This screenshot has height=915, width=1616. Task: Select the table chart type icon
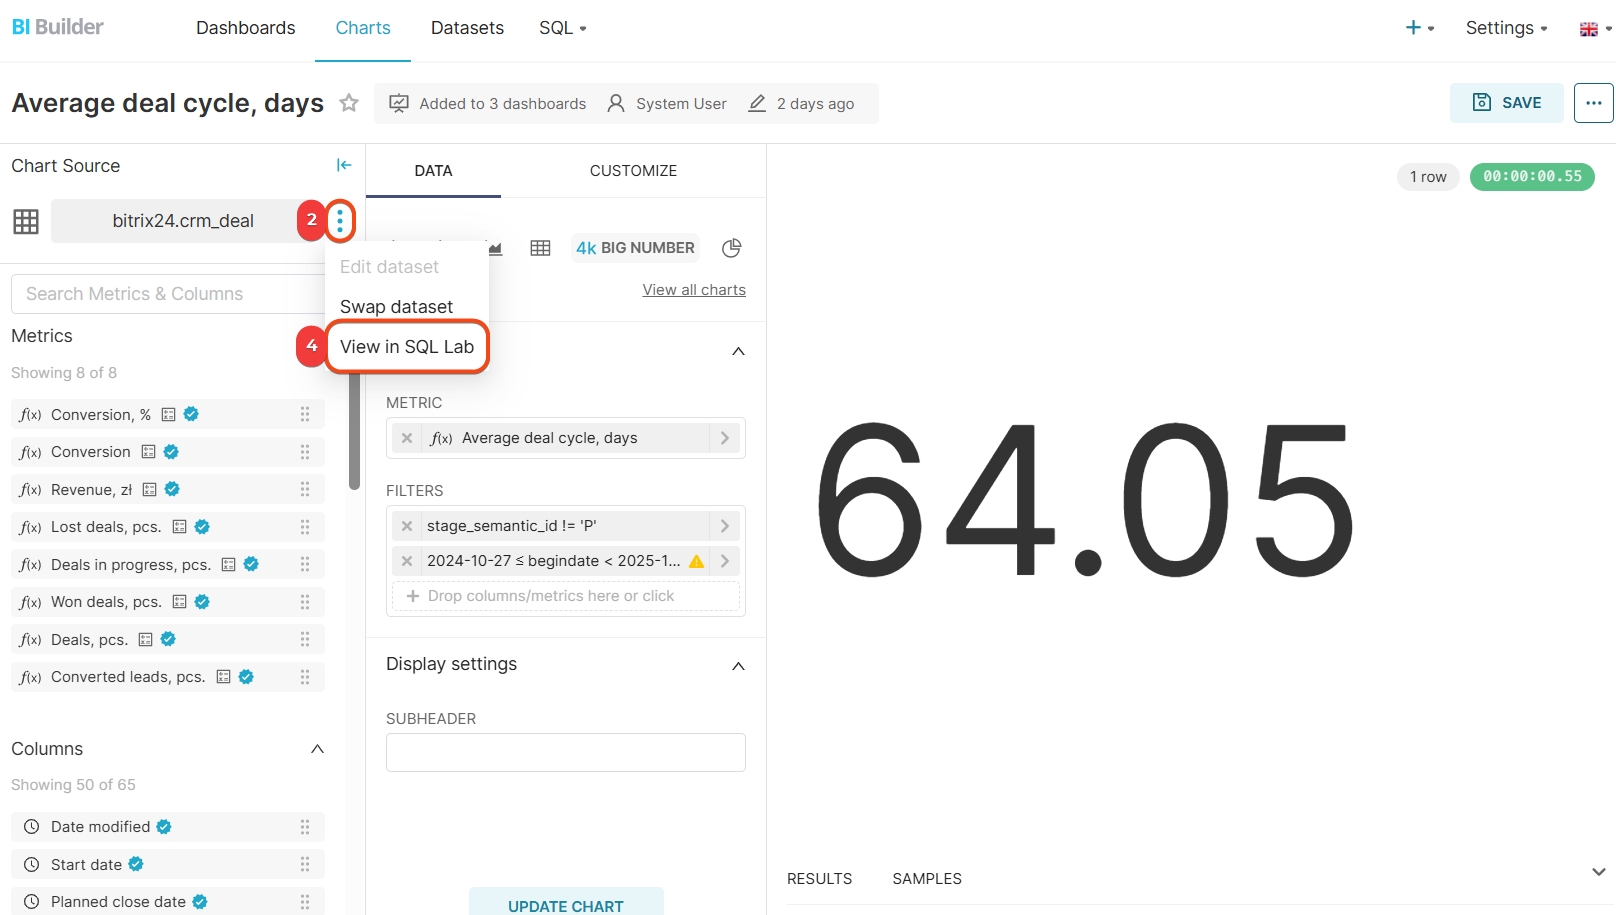click(x=540, y=248)
